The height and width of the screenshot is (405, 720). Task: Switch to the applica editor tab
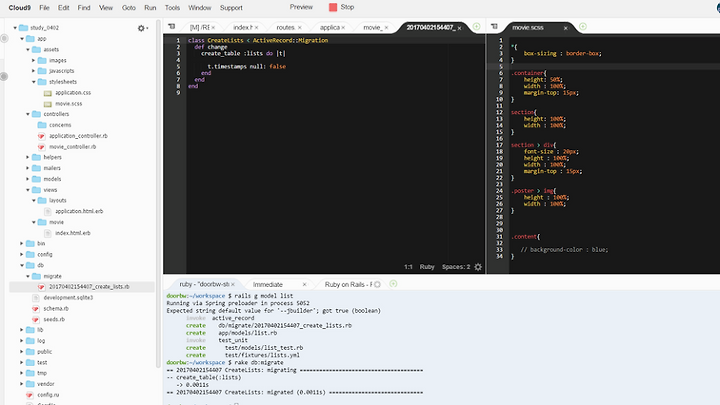coord(330,28)
